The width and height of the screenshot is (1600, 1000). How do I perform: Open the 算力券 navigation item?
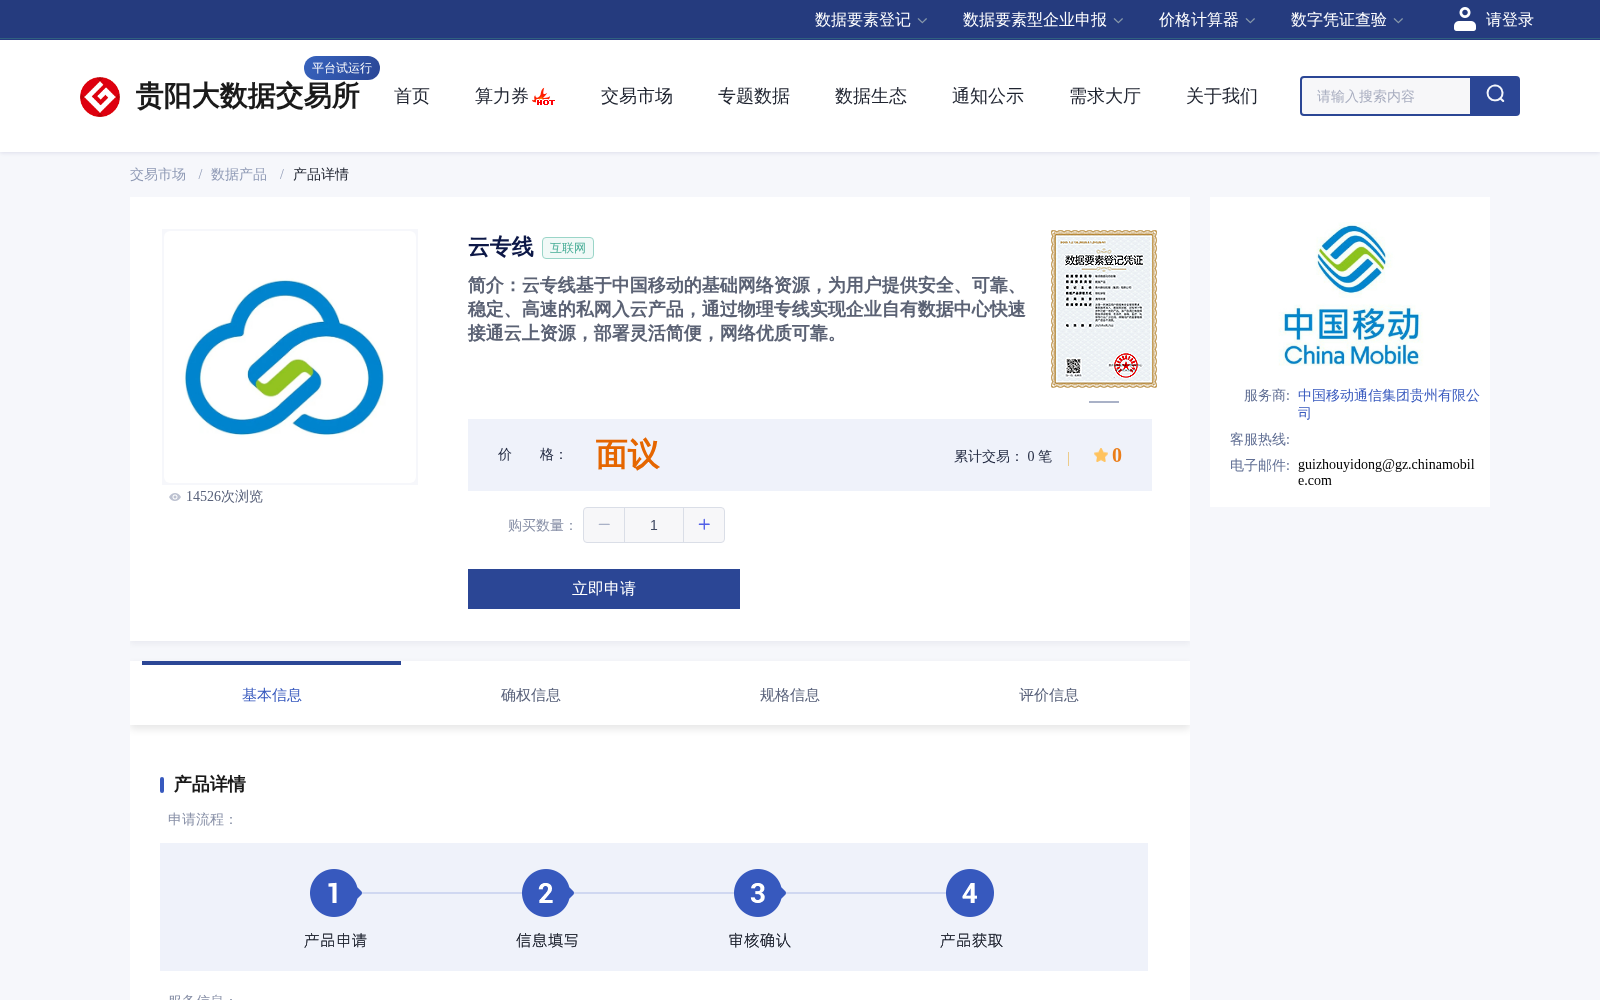click(x=502, y=96)
